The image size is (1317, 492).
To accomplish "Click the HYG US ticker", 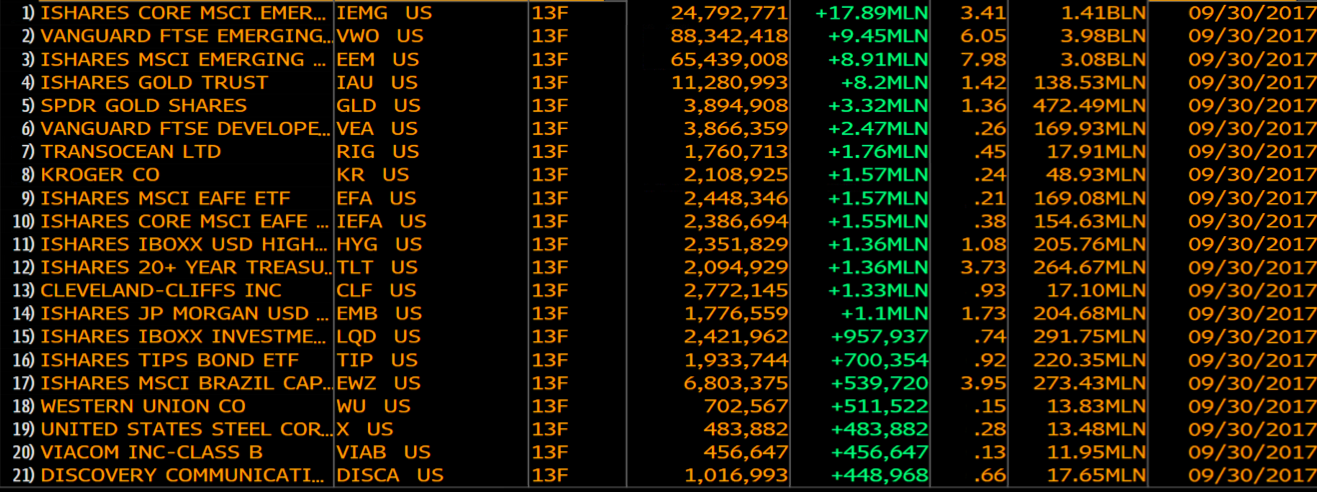I will [379, 244].
